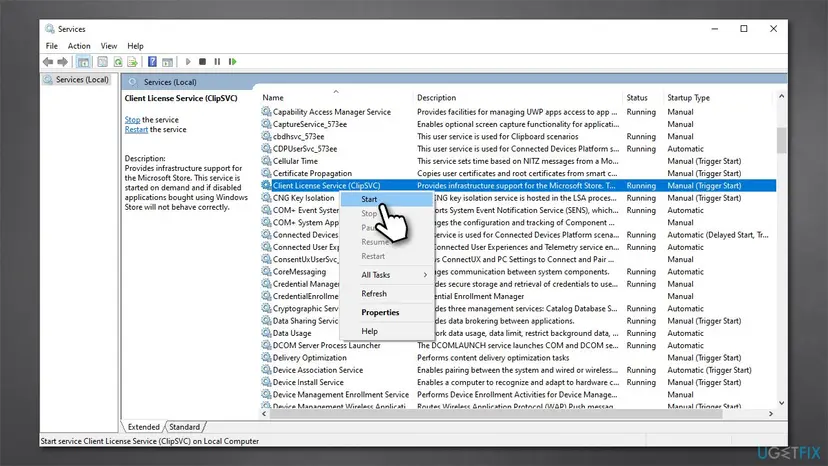Click the Restart the service link
Screen dimensions: 828x466
[x=136, y=129]
